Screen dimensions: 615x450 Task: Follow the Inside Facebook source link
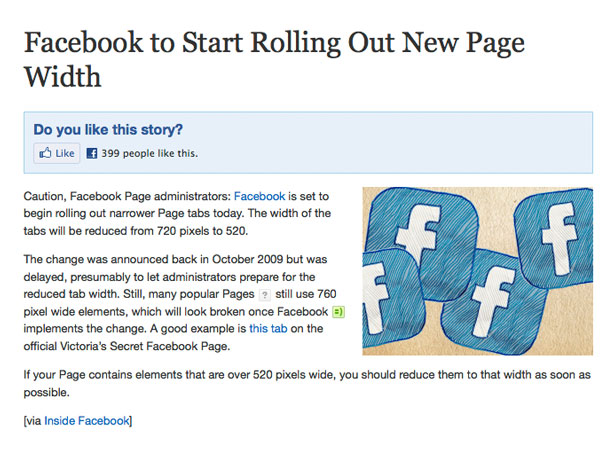click(x=87, y=421)
